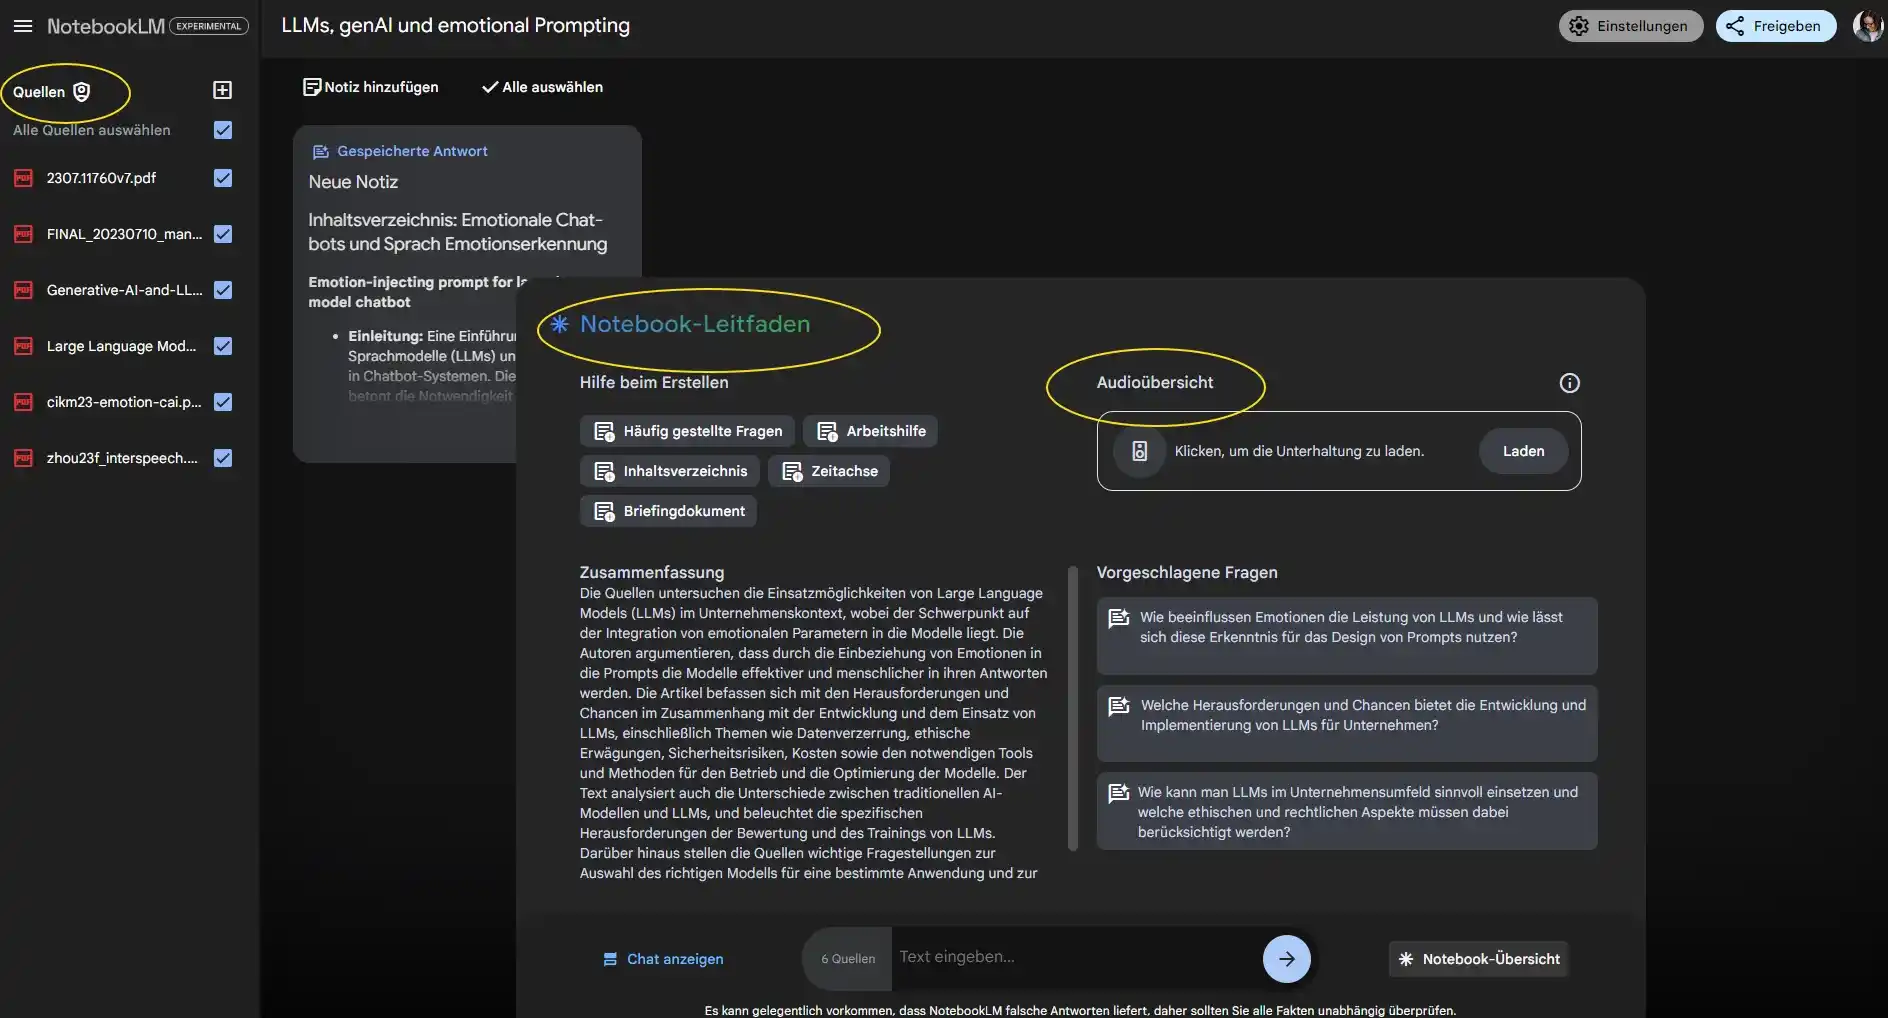Open Einstellungen settings
Screen dimensions: 1888x1018
pyautogui.click(x=1630, y=26)
